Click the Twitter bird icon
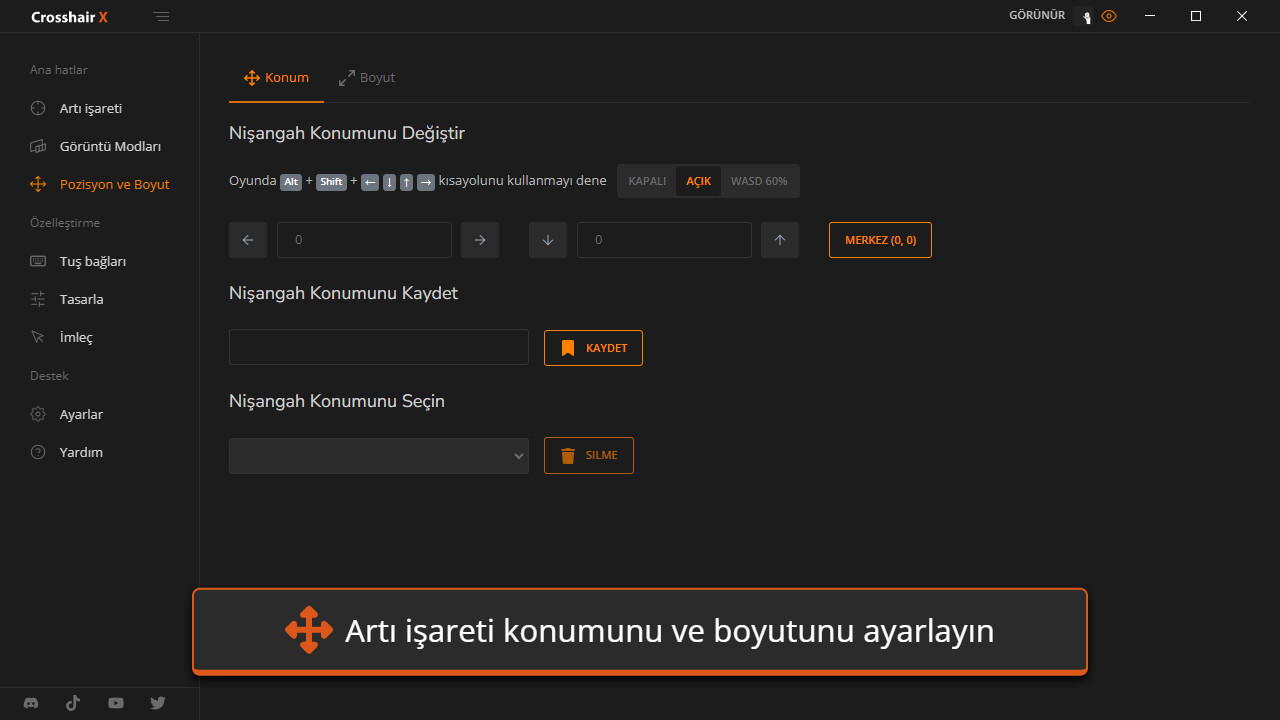This screenshot has height=720, width=1280. tap(158, 703)
